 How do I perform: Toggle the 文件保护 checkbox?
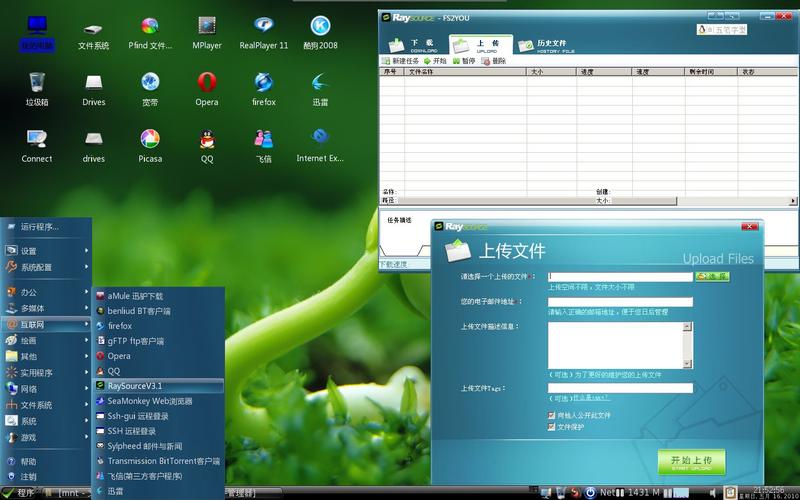(551, 427)
